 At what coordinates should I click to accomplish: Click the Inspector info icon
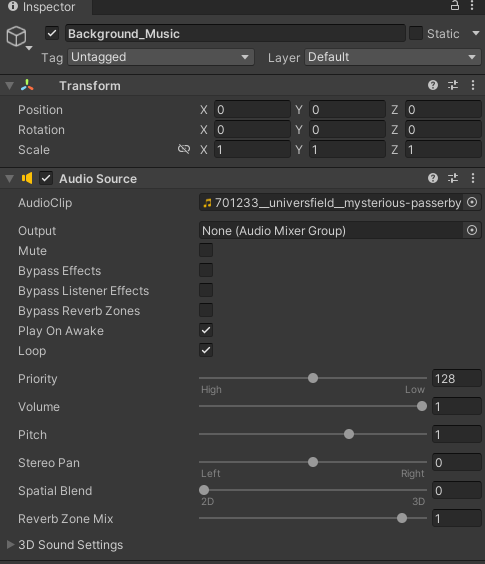(13, 6)
